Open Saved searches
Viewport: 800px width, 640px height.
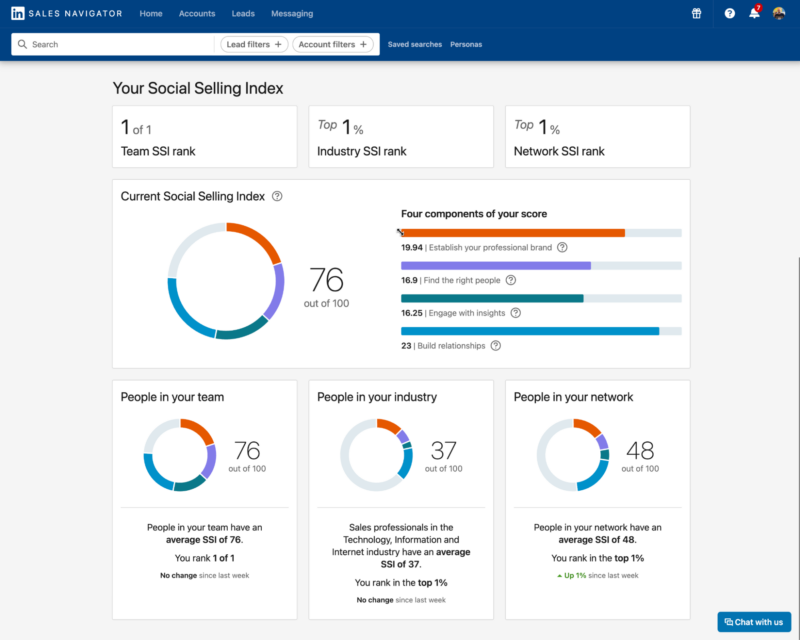click(x=415, y=44)
